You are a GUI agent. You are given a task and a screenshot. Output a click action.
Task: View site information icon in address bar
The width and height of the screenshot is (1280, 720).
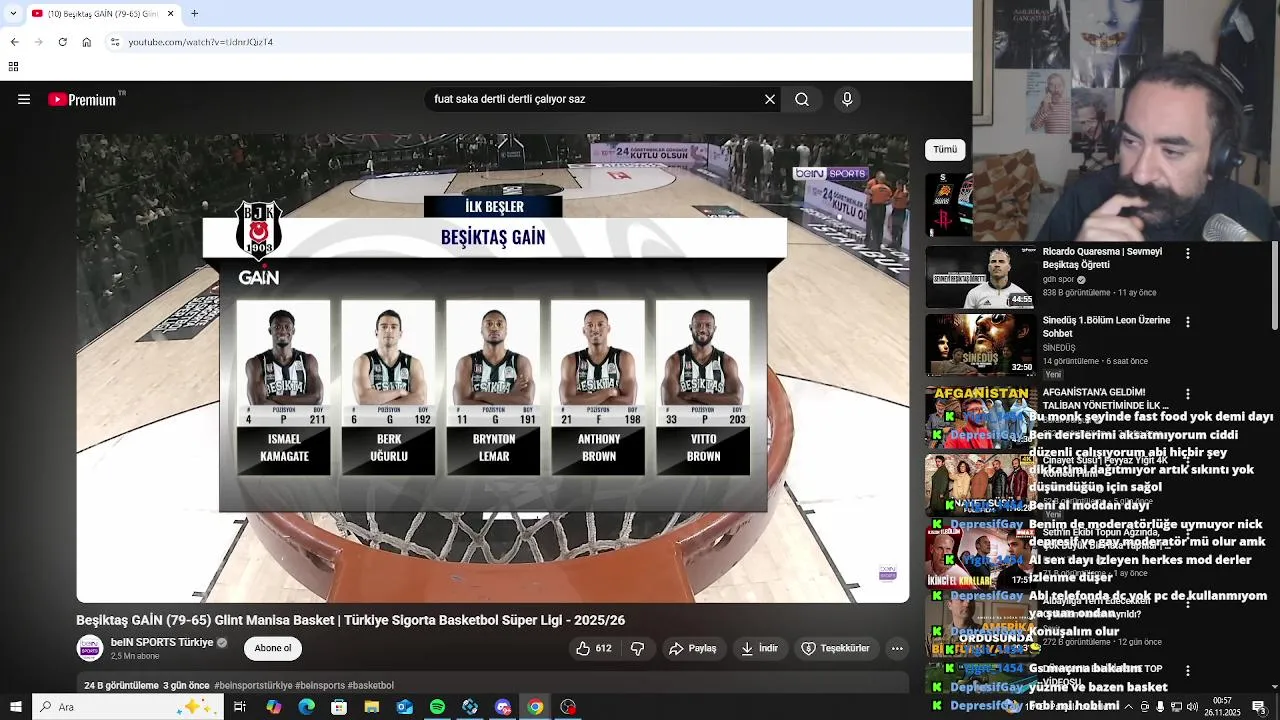[x=115, y=42]
